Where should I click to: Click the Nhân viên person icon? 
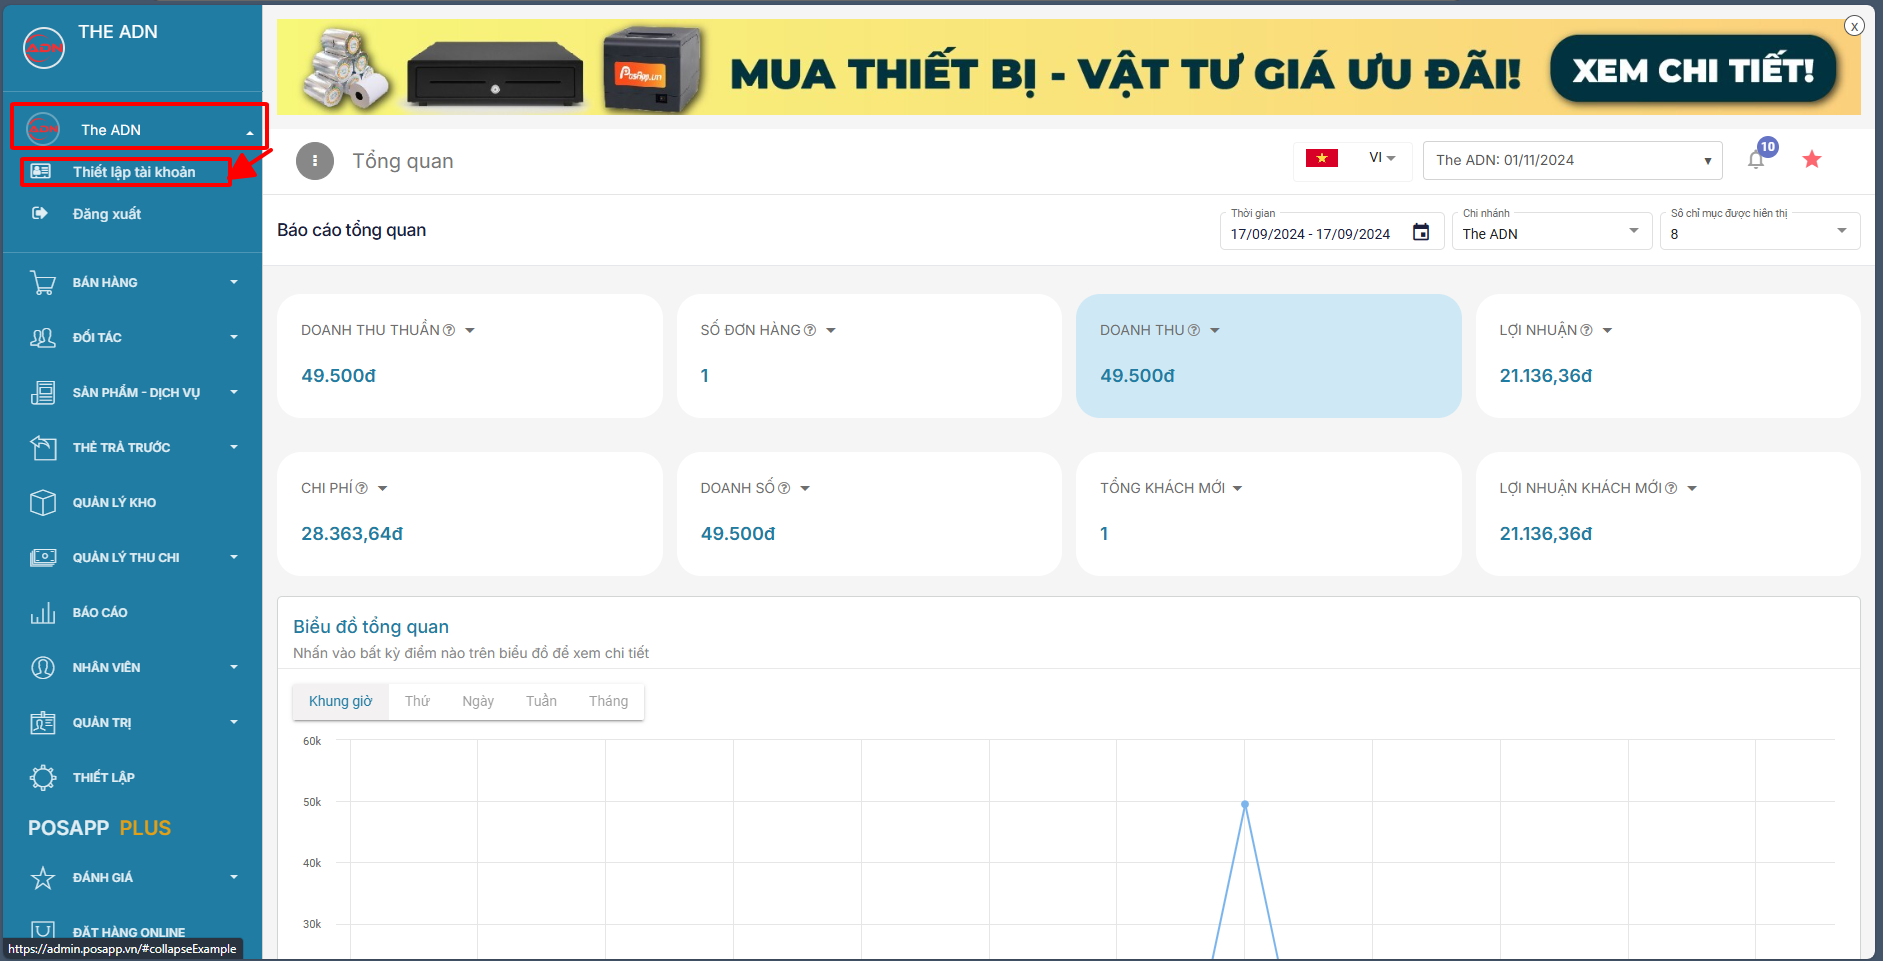coord(43,668)
